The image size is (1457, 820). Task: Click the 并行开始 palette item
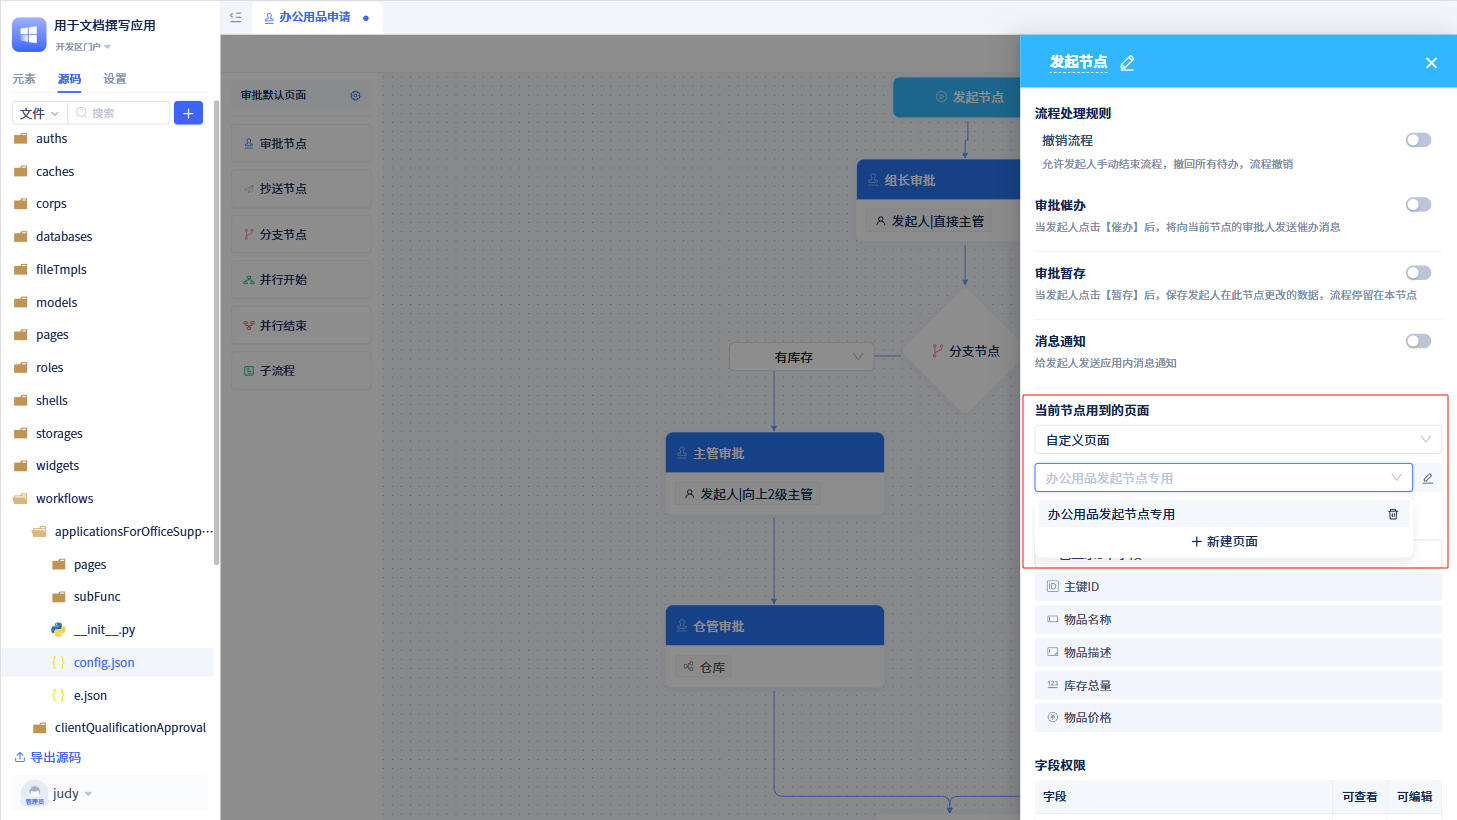(301, 280)
